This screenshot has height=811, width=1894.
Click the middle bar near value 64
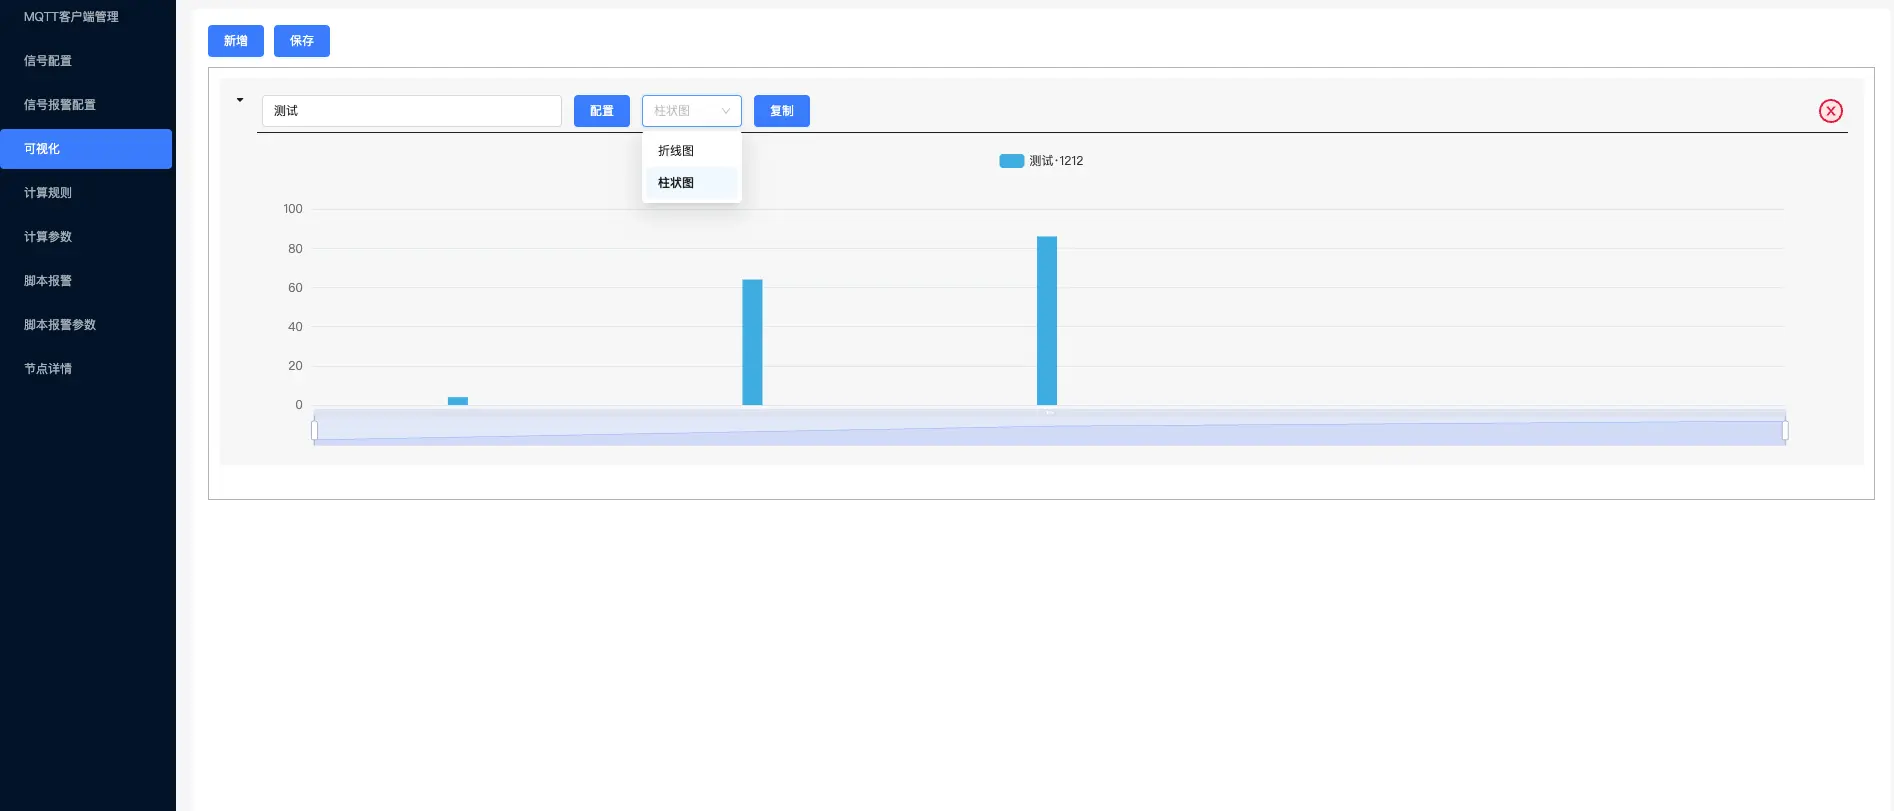pos(752,342)
